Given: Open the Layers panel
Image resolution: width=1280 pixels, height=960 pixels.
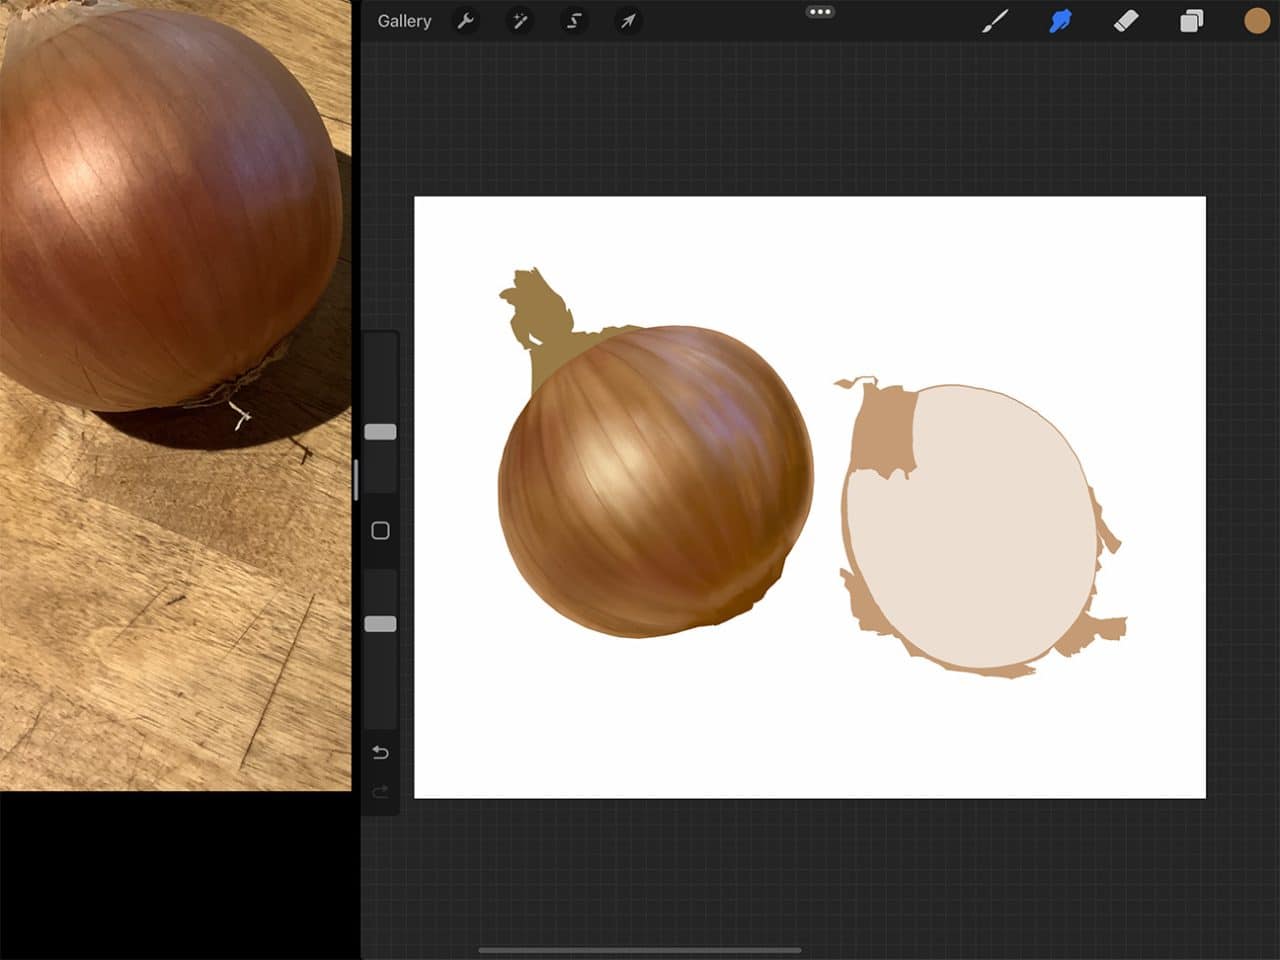Looking at the screenshot, I should click(1190, 20).
